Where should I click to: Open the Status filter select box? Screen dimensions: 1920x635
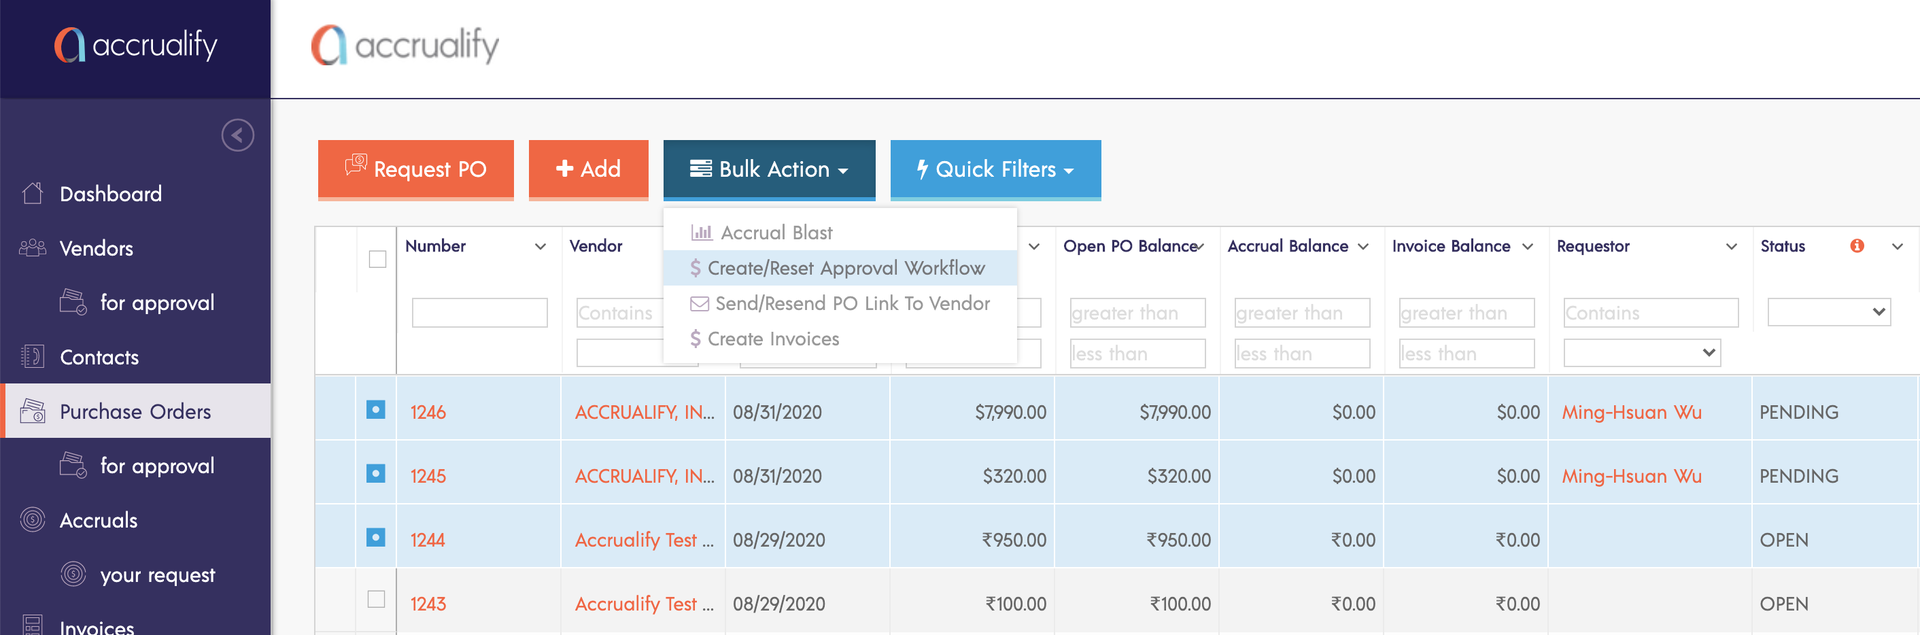pos(1829,312)
